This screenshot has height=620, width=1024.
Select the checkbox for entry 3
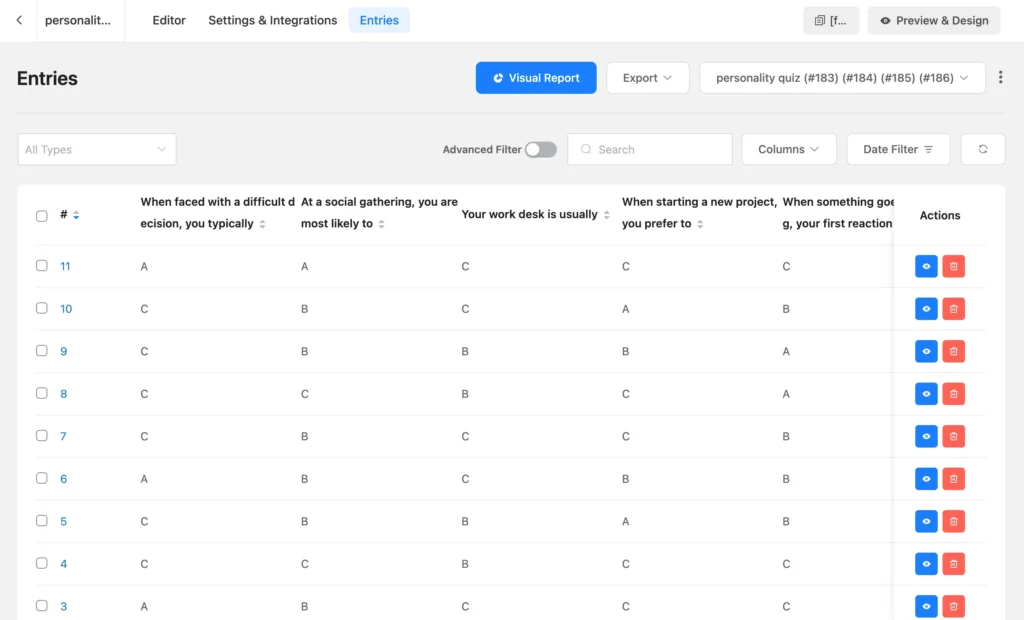point(42,605)
